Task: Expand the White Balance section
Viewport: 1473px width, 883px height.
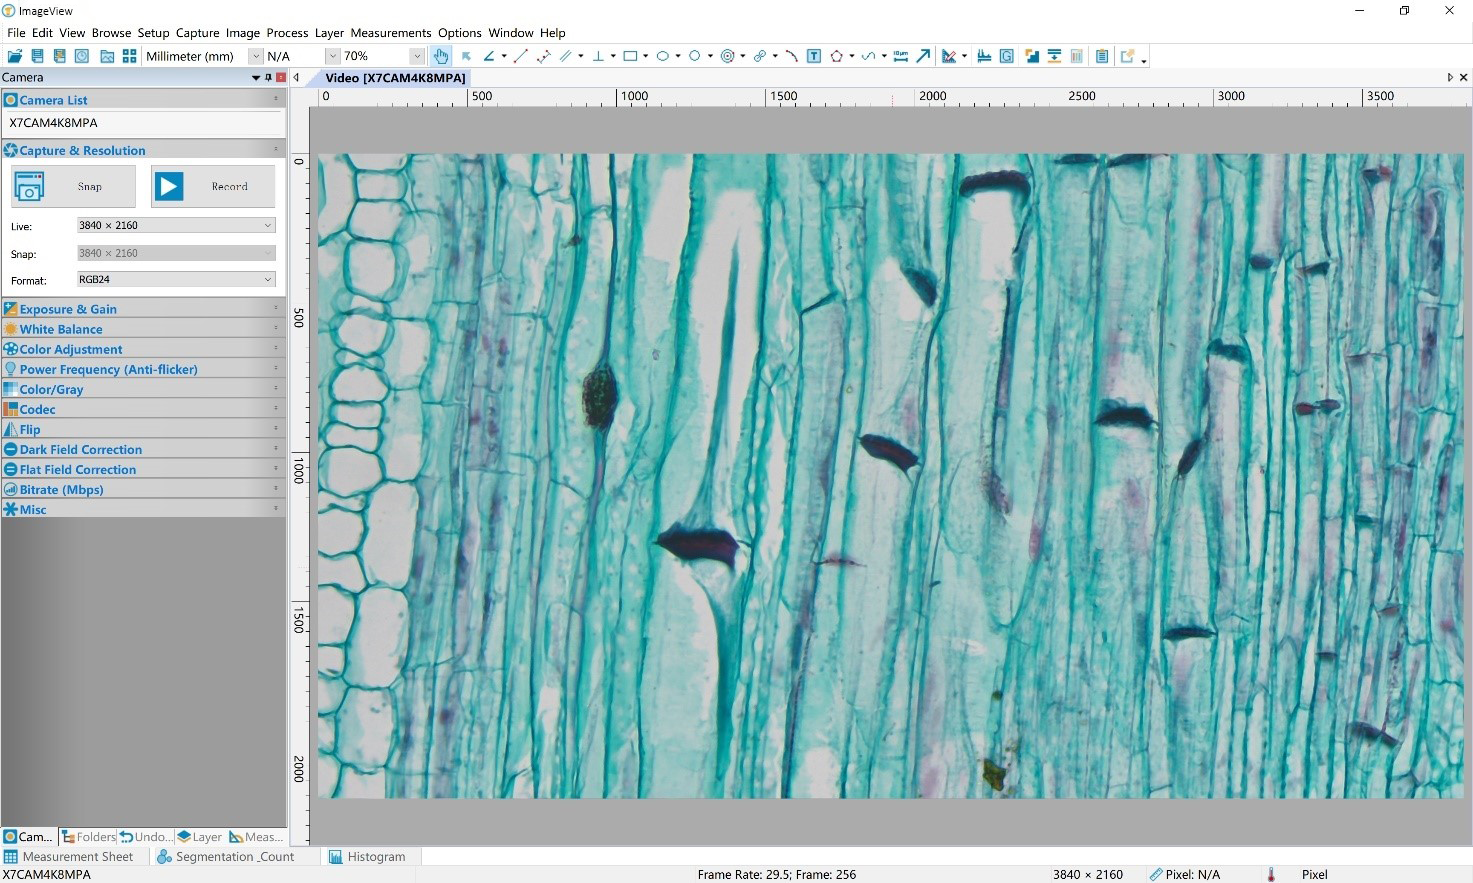Action: pos(61,329)
